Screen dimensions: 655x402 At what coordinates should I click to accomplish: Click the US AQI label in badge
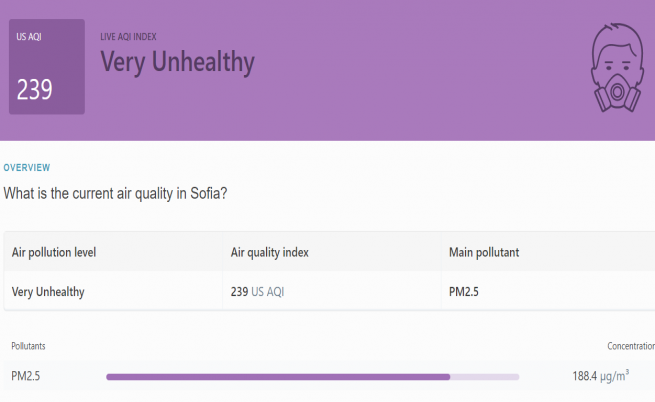pyautogui.click(x=29, y=37)
